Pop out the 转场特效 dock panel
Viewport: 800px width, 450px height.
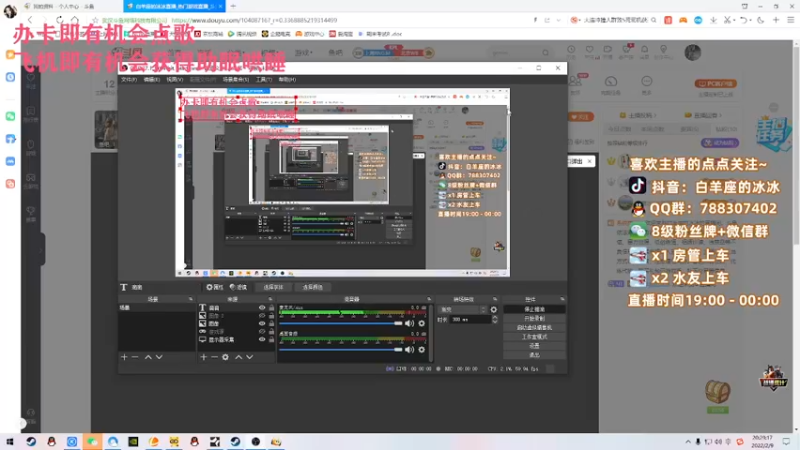[x=495, y=299]
